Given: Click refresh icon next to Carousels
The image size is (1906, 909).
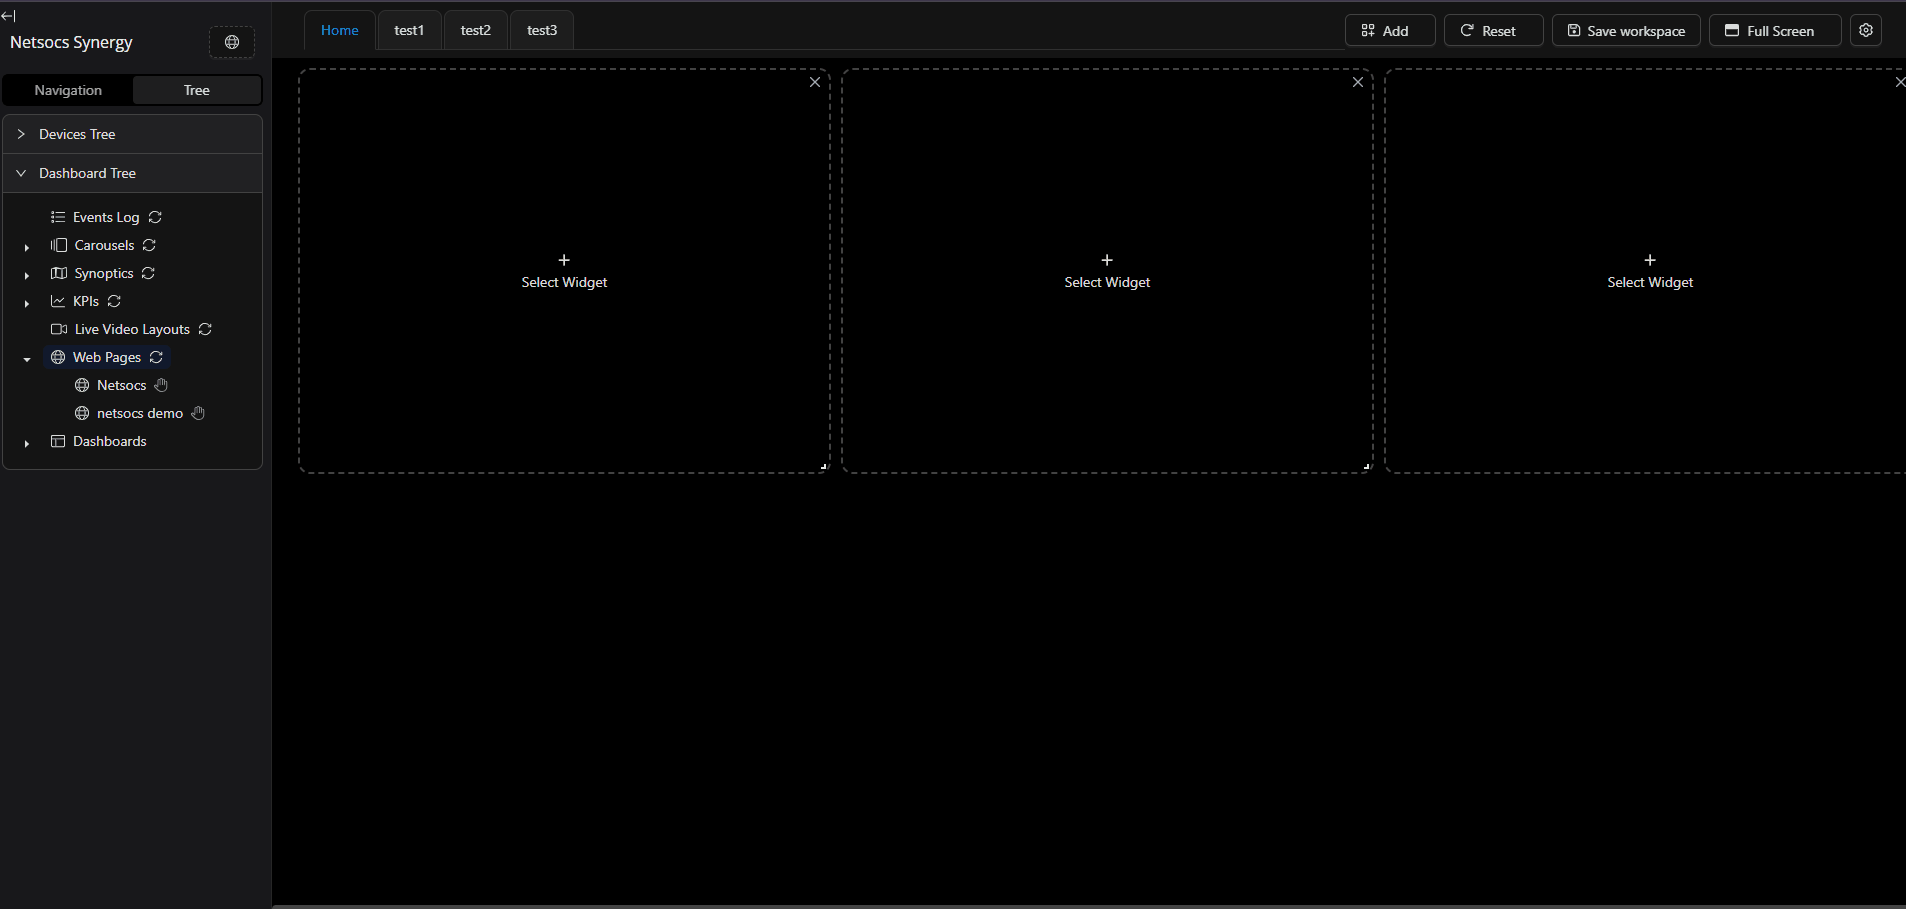Looking at the screenshot, I should tap(149, 245).
